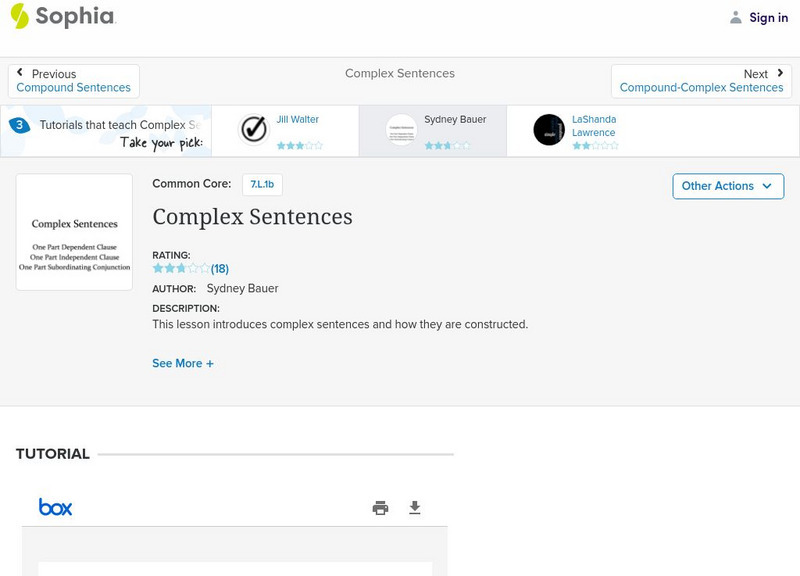This screenshot has width=800, height=576.
Task: Print the tutorial document
Action: click(380, 508)
